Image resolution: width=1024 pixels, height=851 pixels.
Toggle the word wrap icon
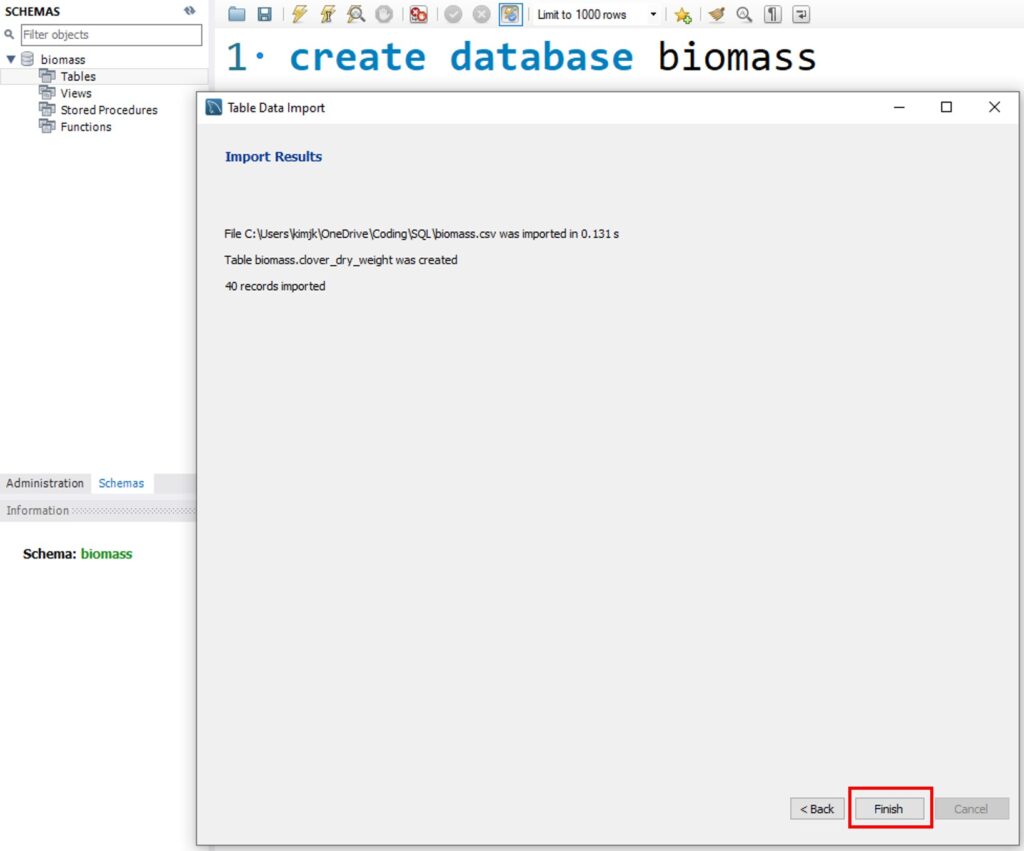tap(801, 14)
